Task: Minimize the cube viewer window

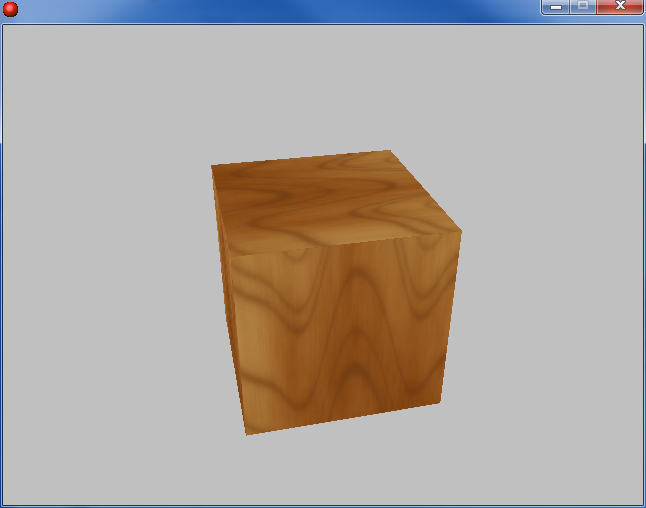Action: [x=555, y=7]
